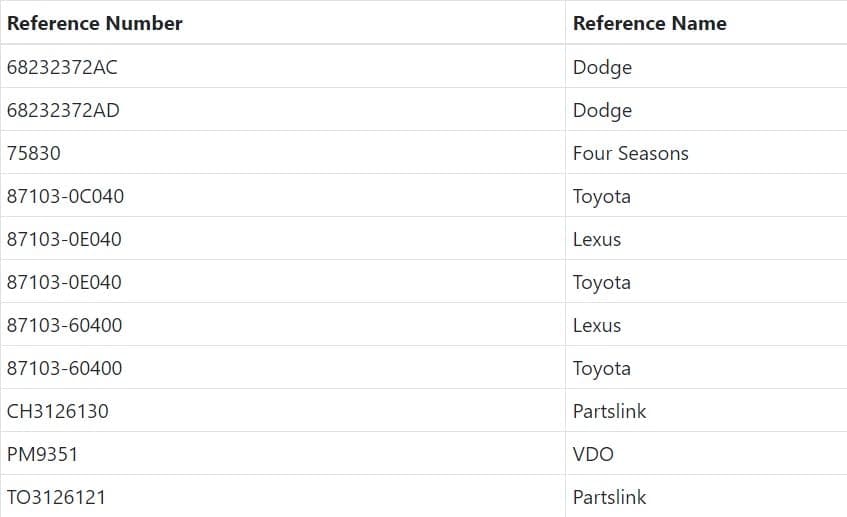This screenshot has width=847, height=517.
Task: Click the Reference Name column header
Action: [649, 23]
